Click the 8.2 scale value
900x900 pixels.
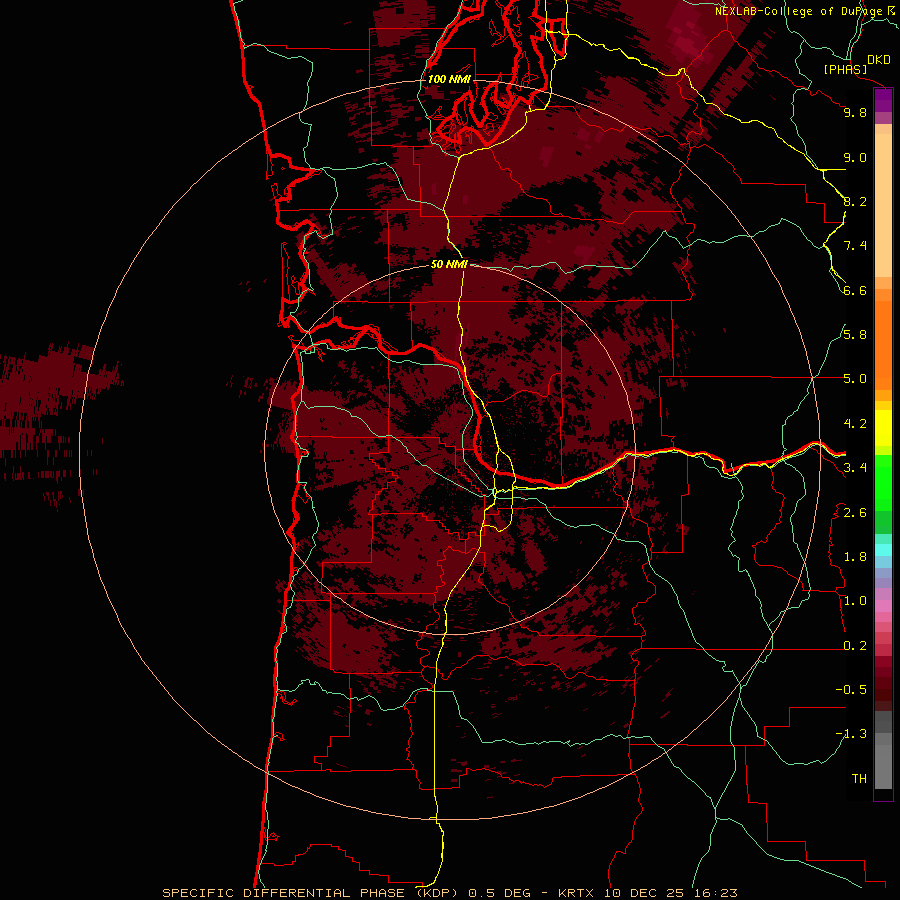tap(855, 201)
